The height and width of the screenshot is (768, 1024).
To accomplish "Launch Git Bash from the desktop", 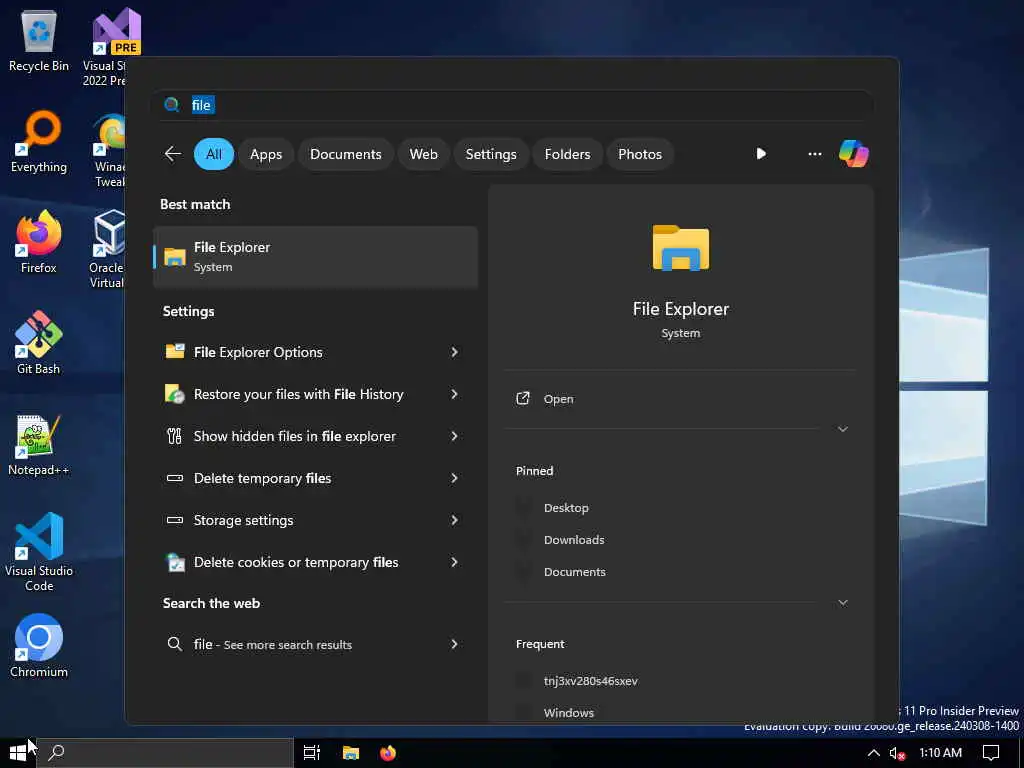I will [39, 343].
